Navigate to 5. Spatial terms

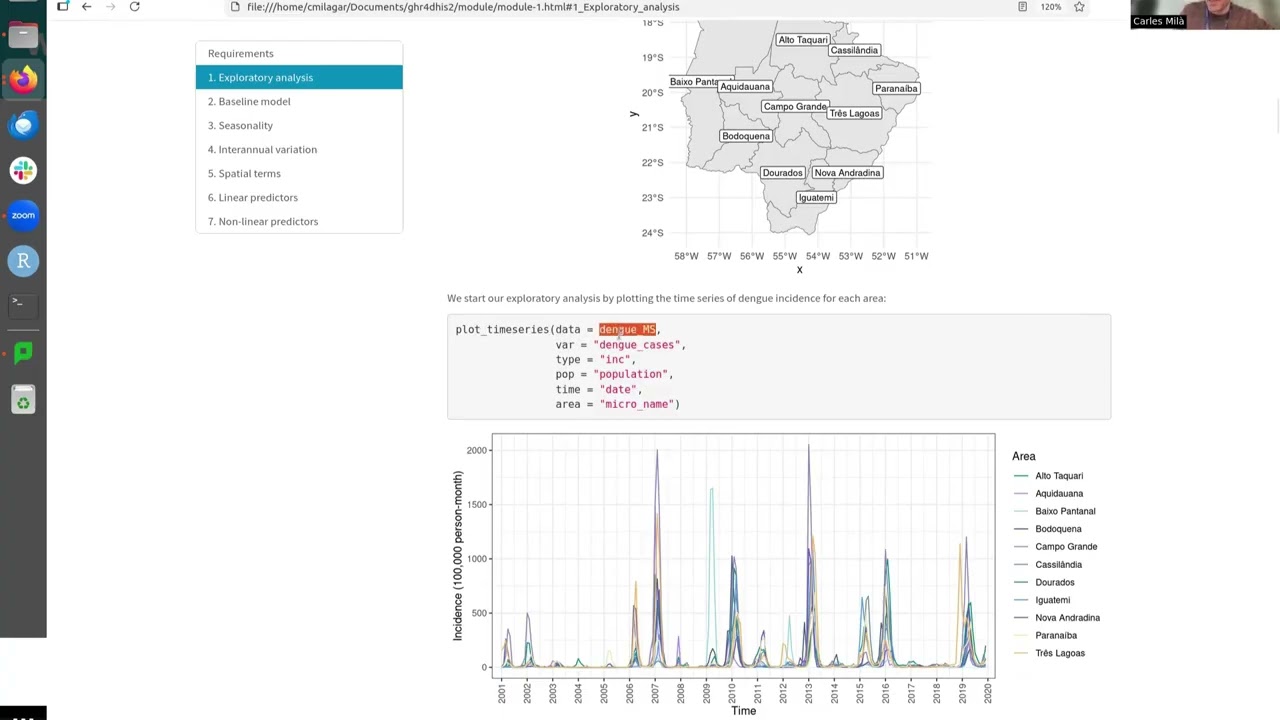tap(299, 173)
